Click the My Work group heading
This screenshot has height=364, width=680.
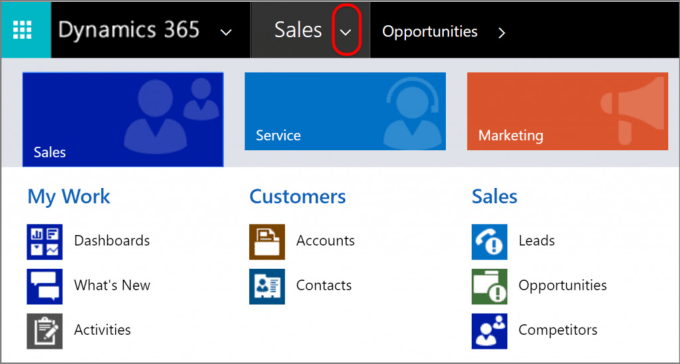[x=69, y=197]
